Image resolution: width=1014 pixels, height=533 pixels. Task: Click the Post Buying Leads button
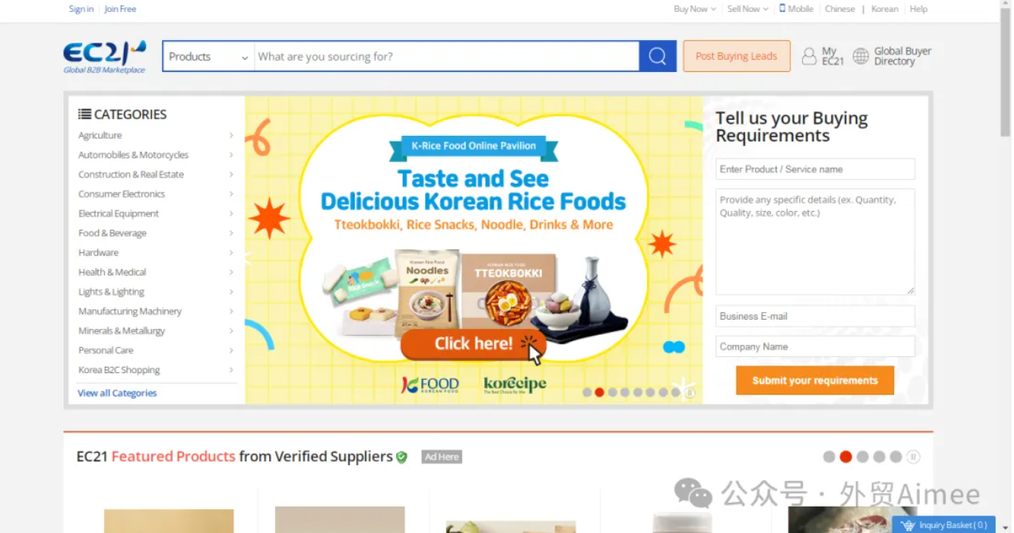[736, 56]
